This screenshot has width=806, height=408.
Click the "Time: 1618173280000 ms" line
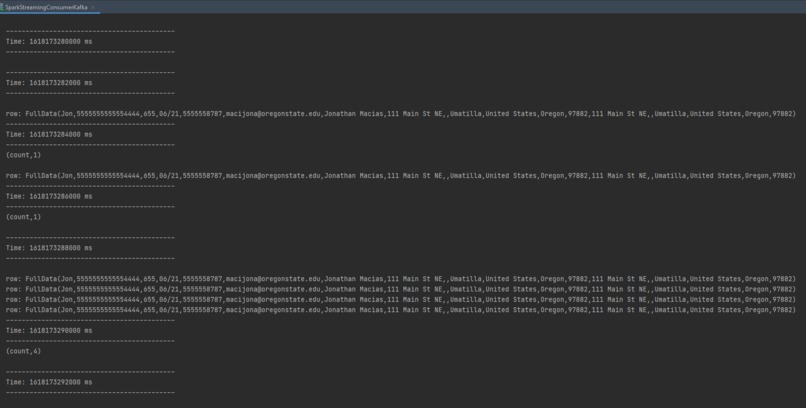click(x=49, y=42)
